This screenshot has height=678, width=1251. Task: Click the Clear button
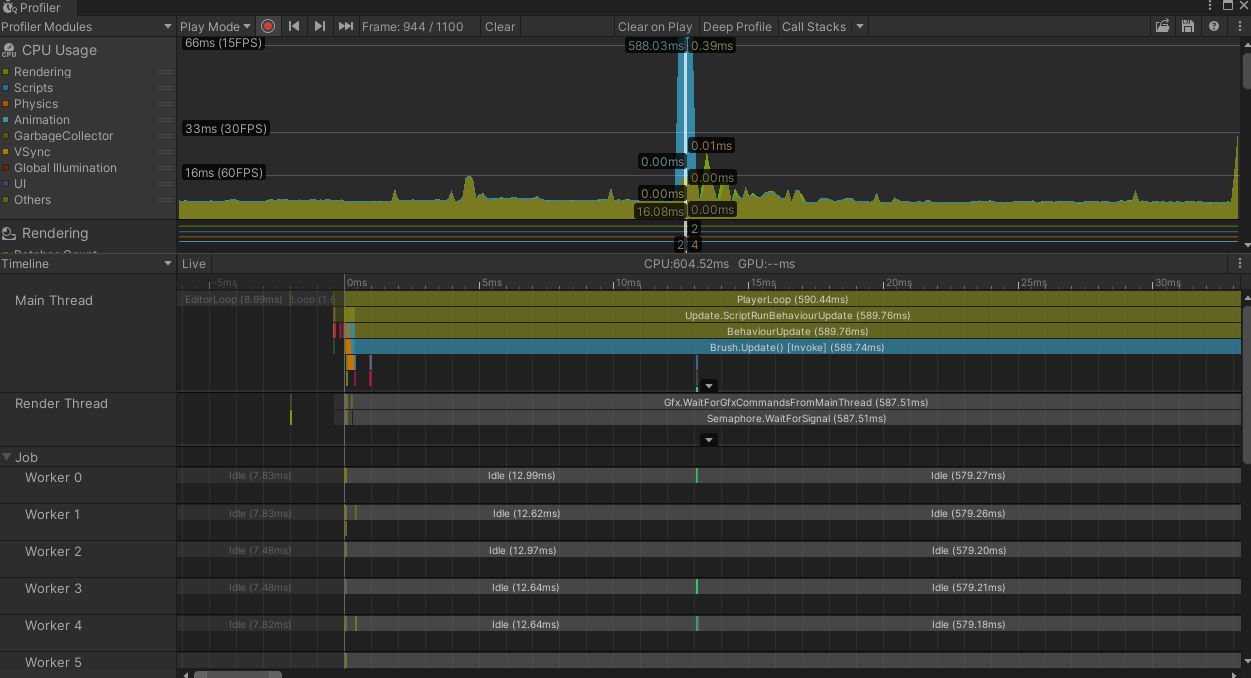tap(500, 27)
